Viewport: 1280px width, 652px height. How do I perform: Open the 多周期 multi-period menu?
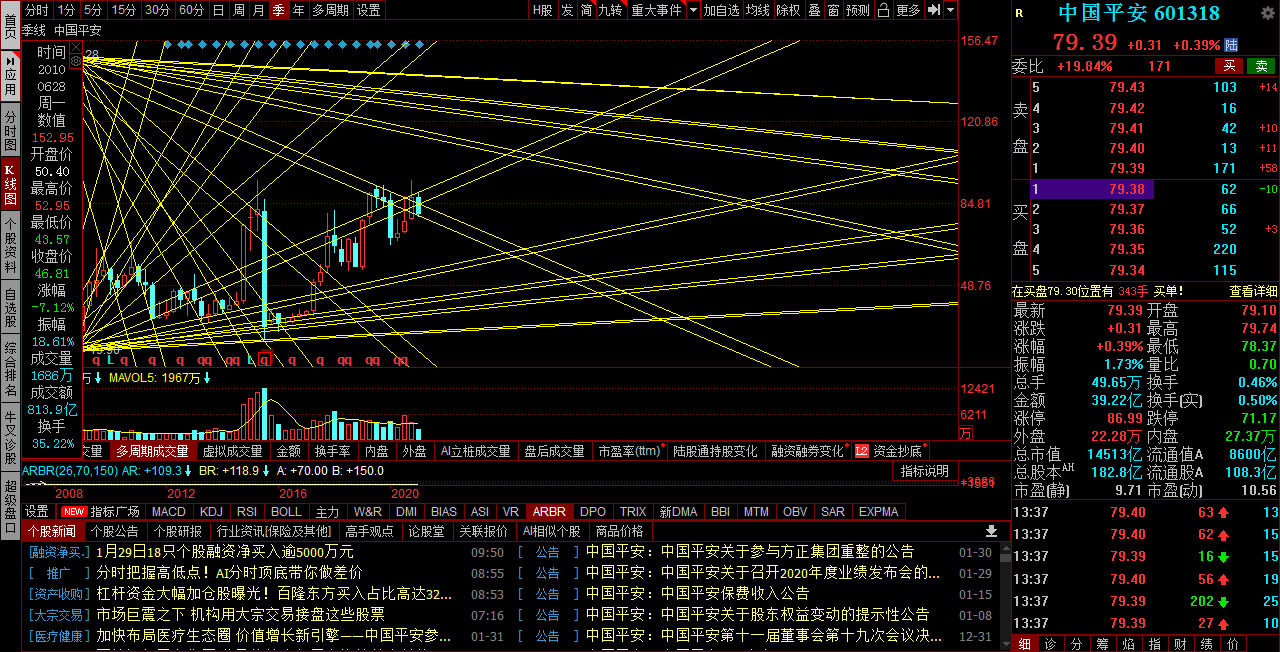[331, 10]
